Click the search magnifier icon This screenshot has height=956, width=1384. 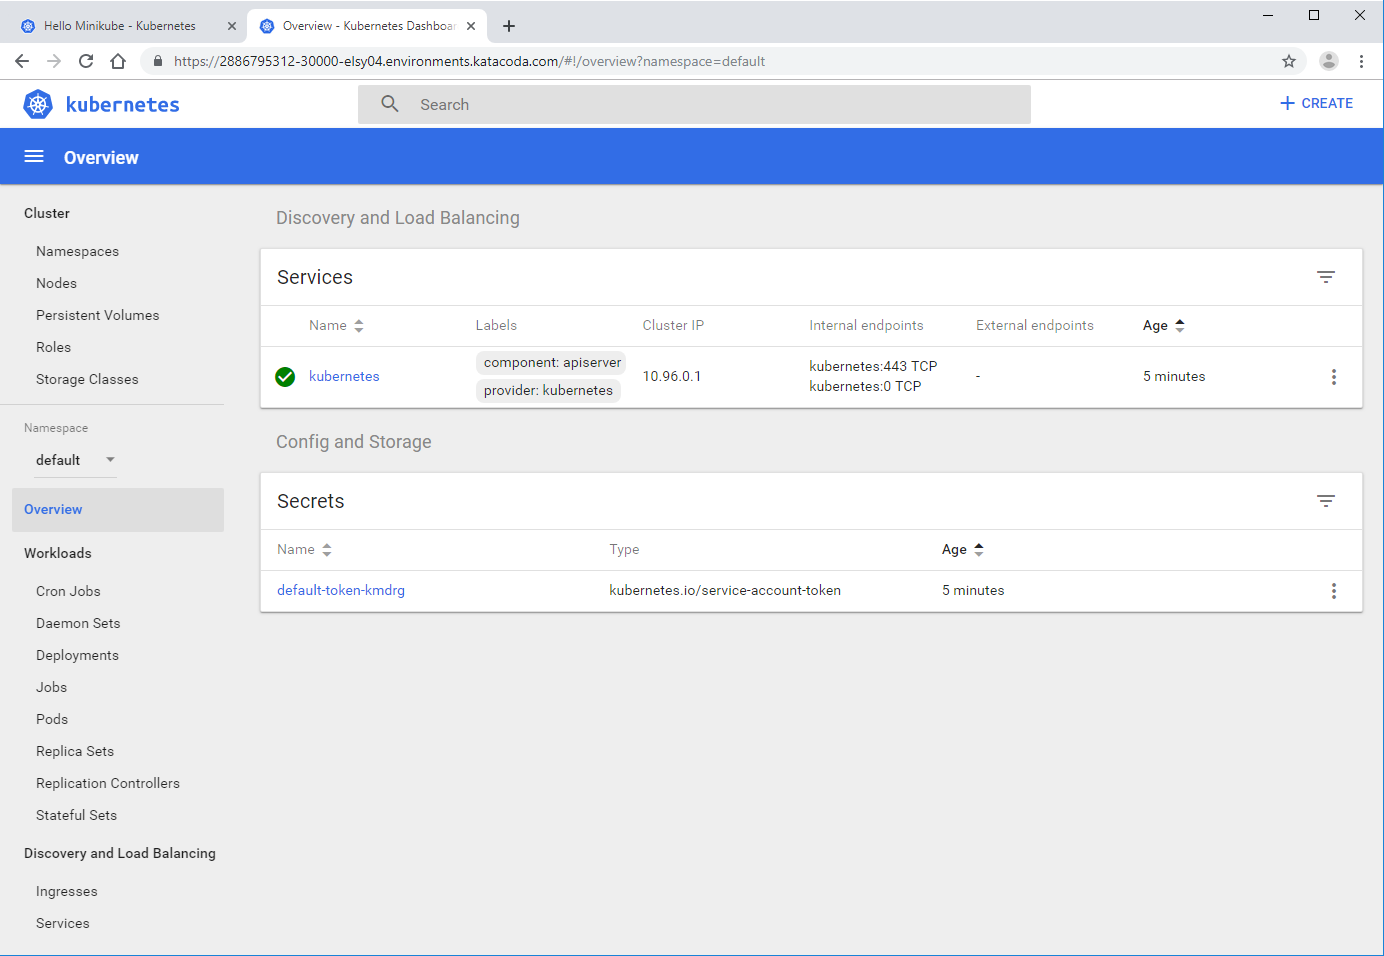point(390,104)
